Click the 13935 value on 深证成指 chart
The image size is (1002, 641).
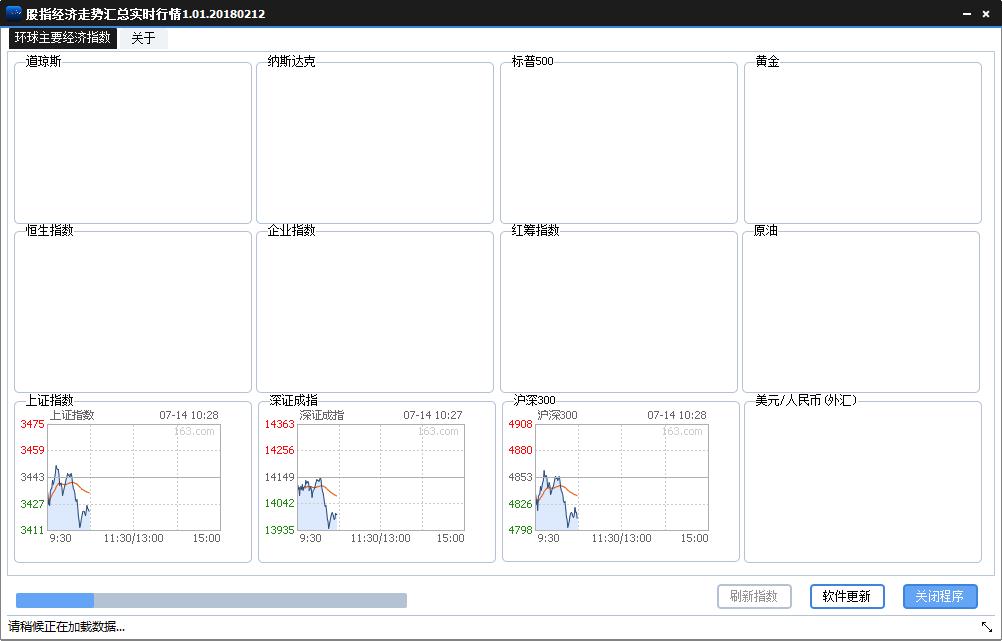279,530
